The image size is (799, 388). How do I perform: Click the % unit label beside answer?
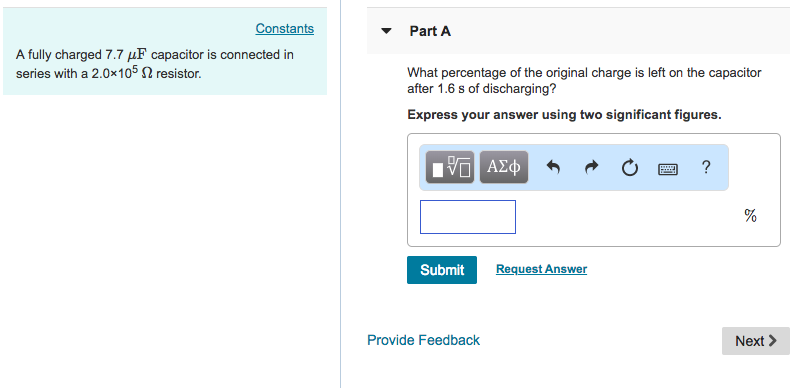tap(750, 216)
